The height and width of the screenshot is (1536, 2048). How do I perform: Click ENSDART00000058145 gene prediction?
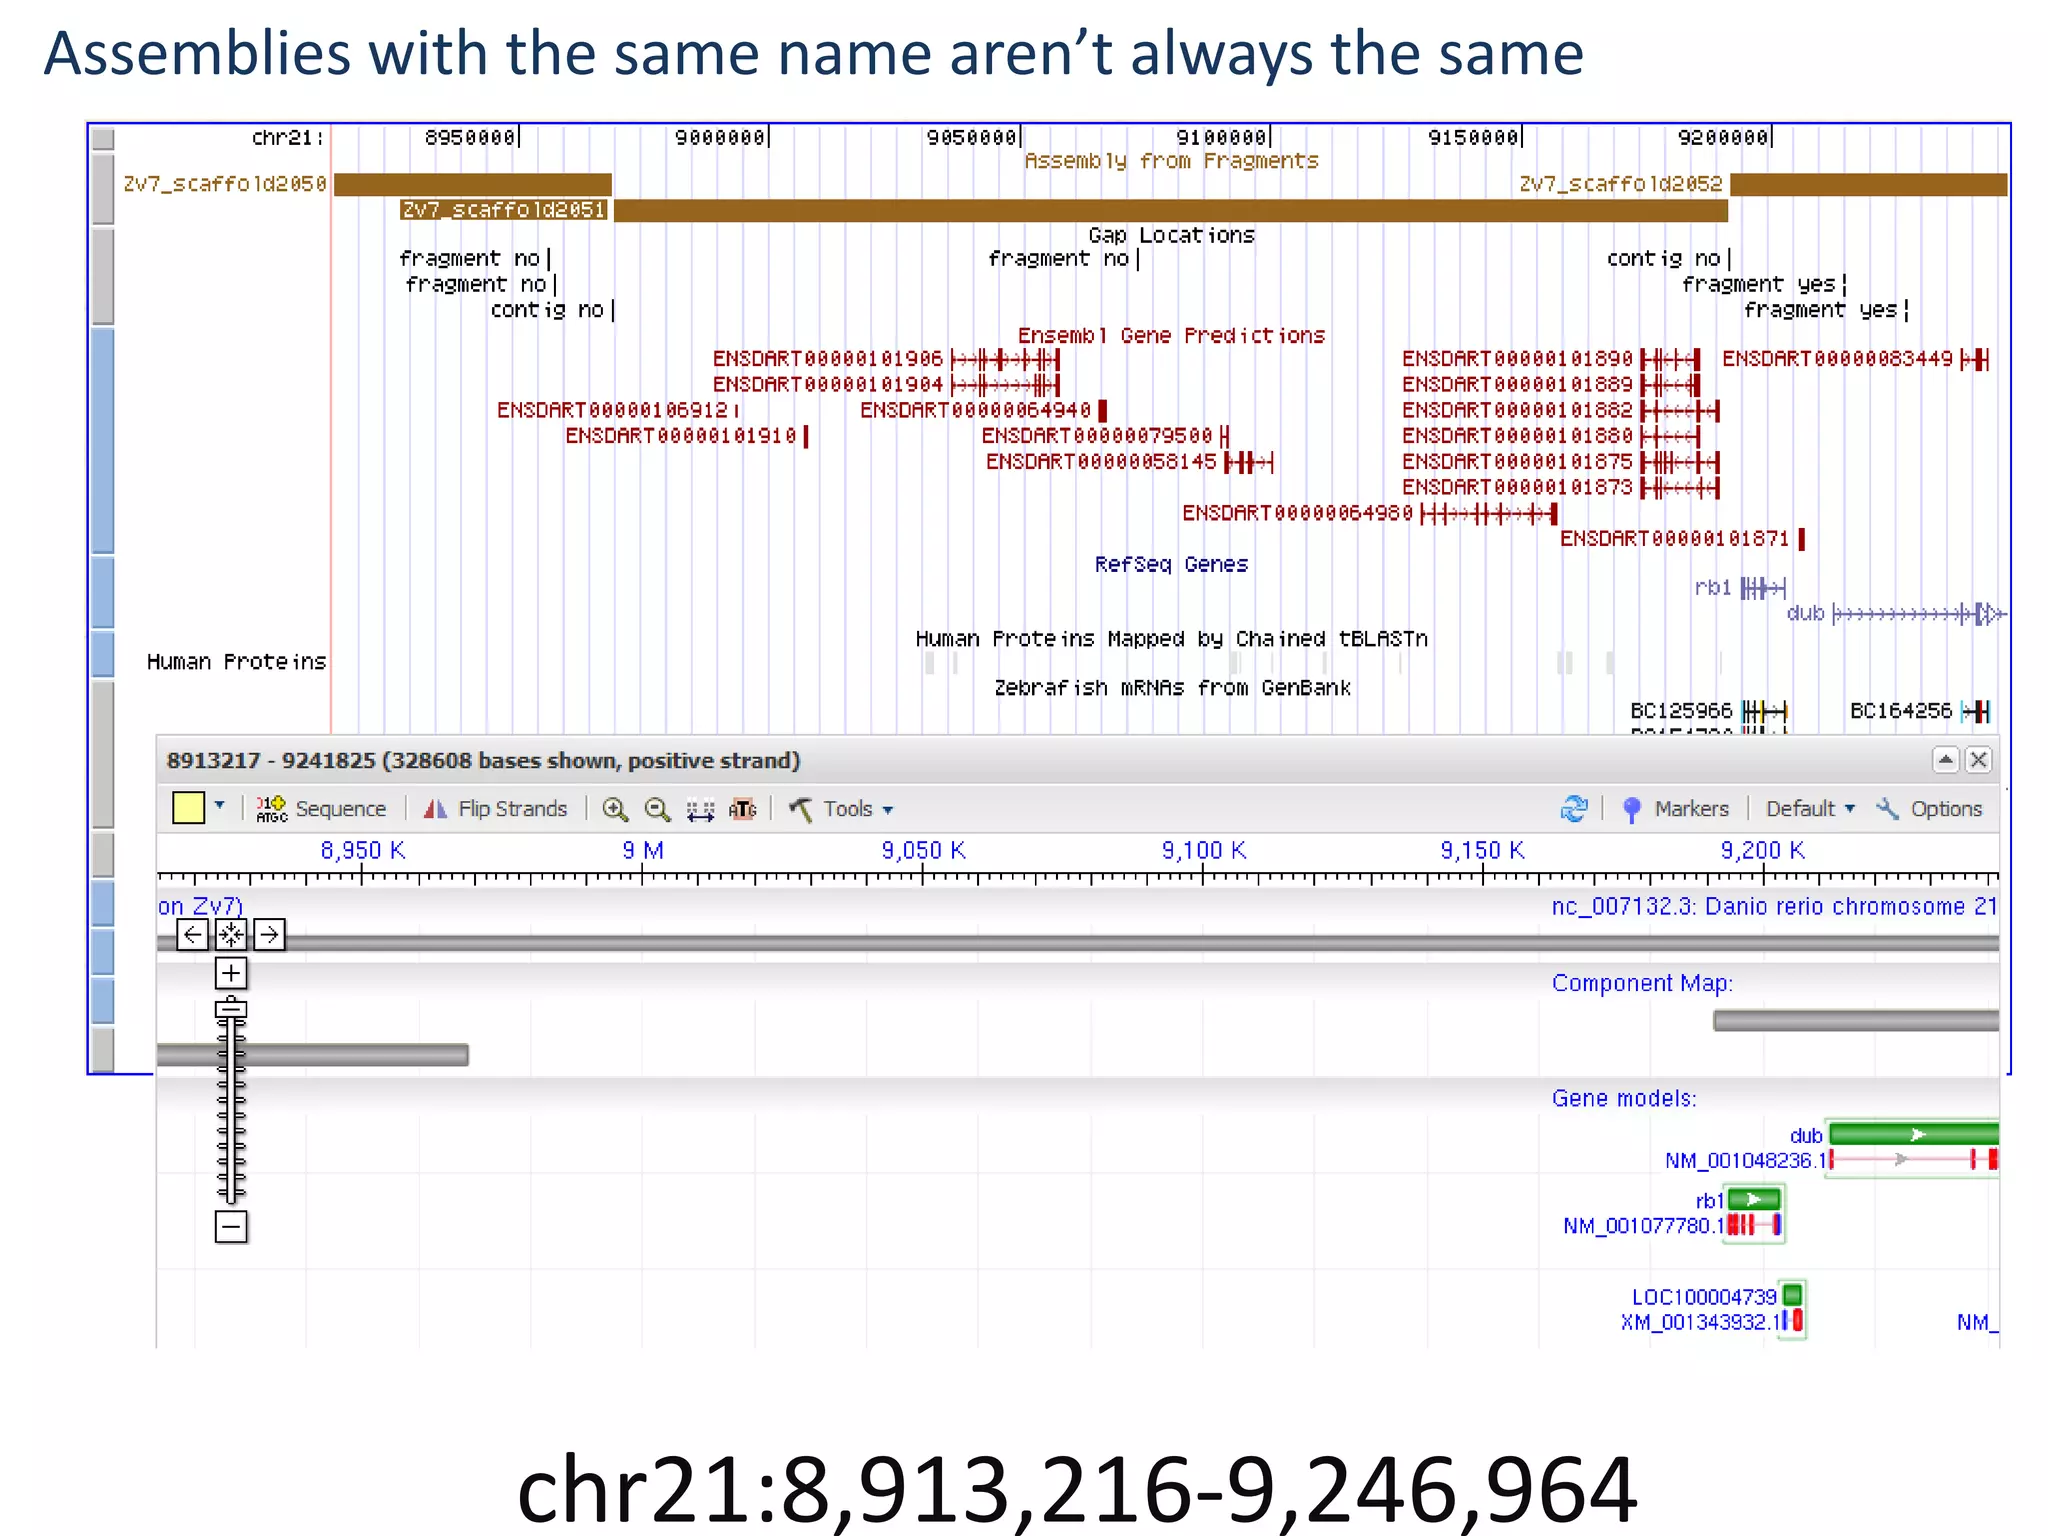1129,462
